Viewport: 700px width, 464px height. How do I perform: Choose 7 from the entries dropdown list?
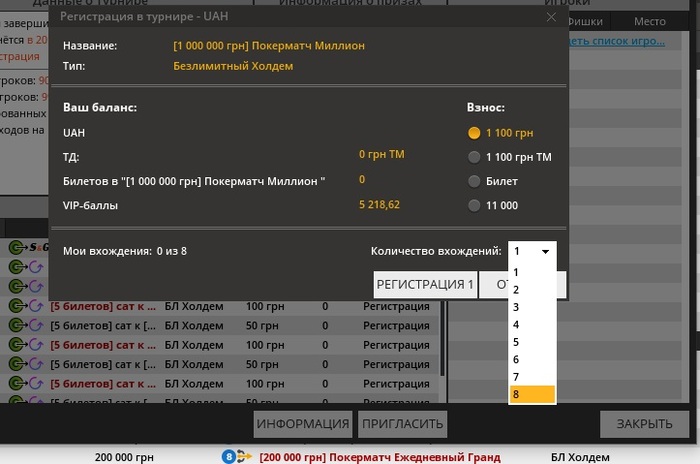click(532, 377)
